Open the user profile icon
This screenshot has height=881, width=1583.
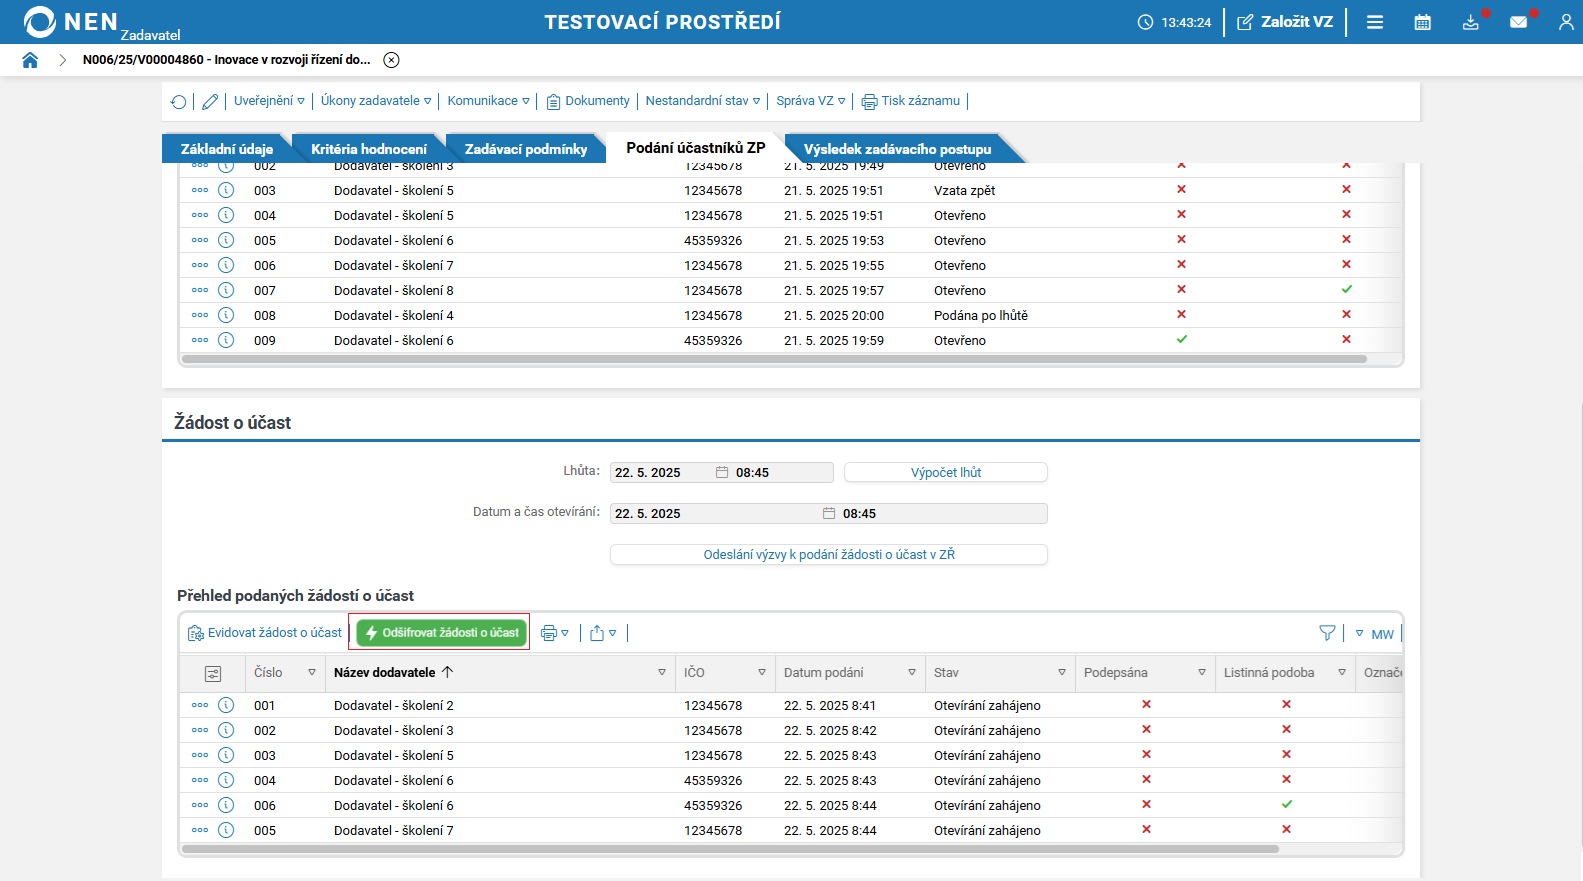(1566, 22)
